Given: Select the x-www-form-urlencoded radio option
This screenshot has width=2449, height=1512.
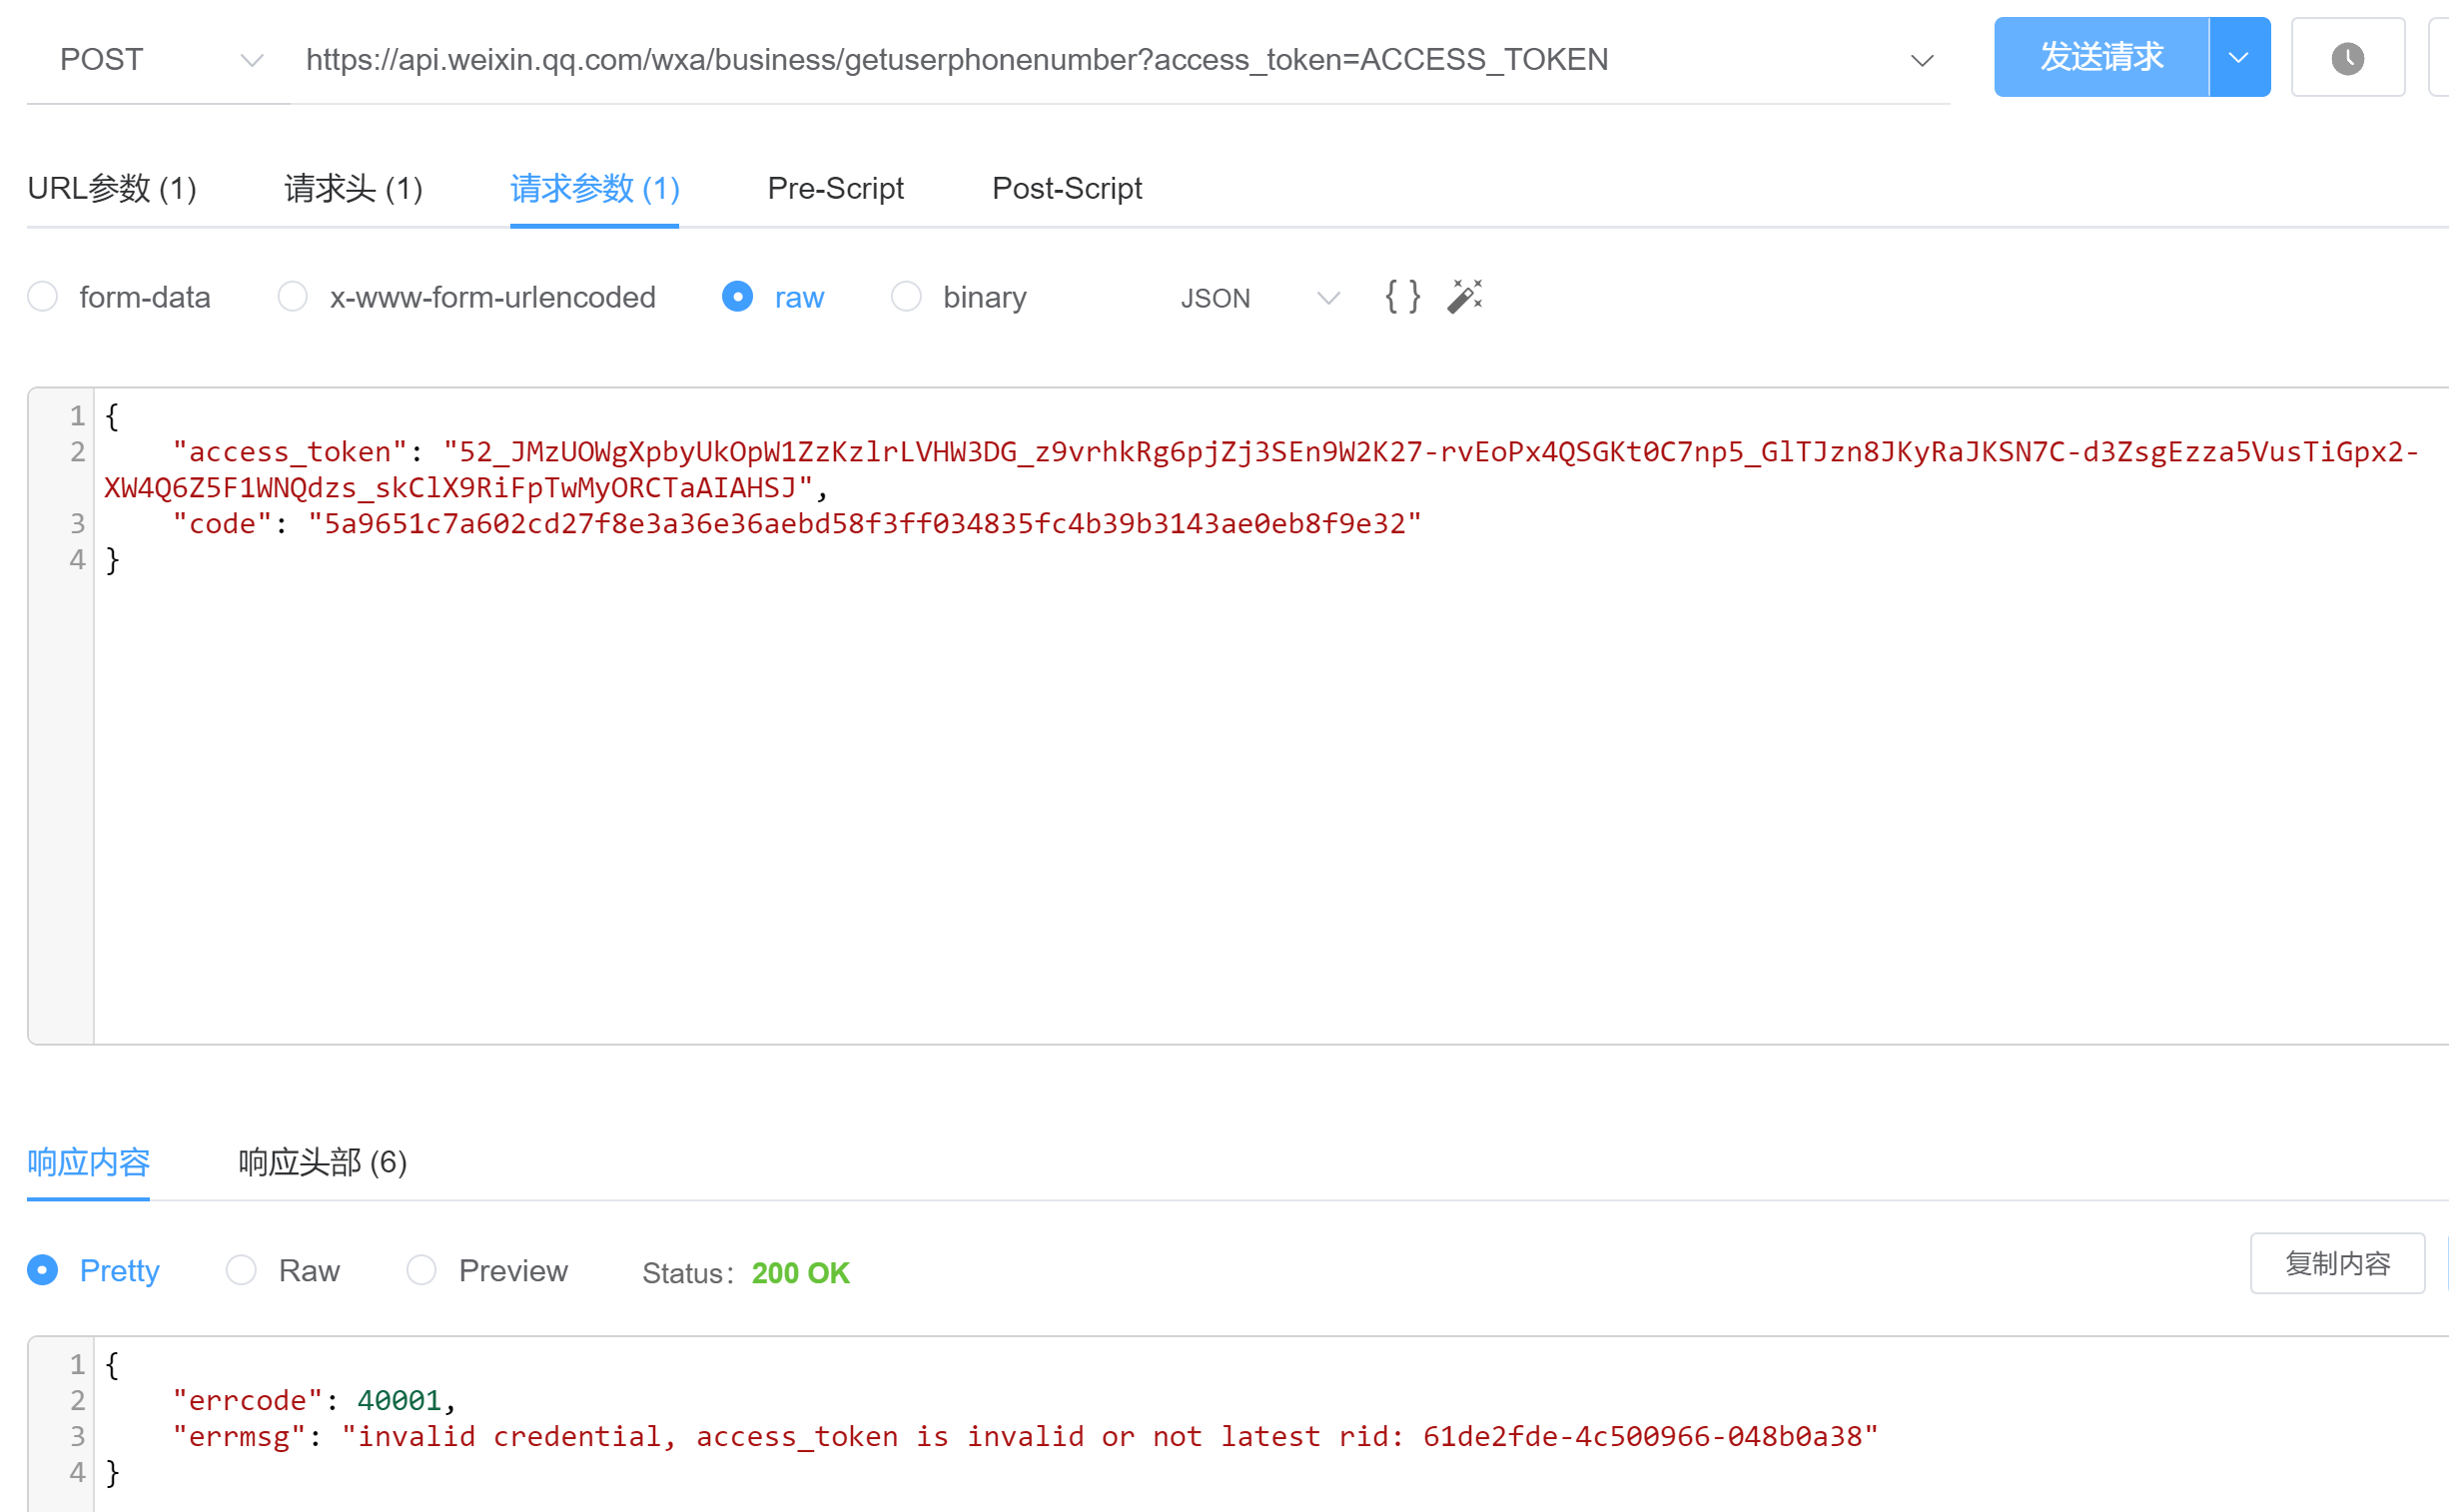Looking at the screenshot, I should pos(292,297).
